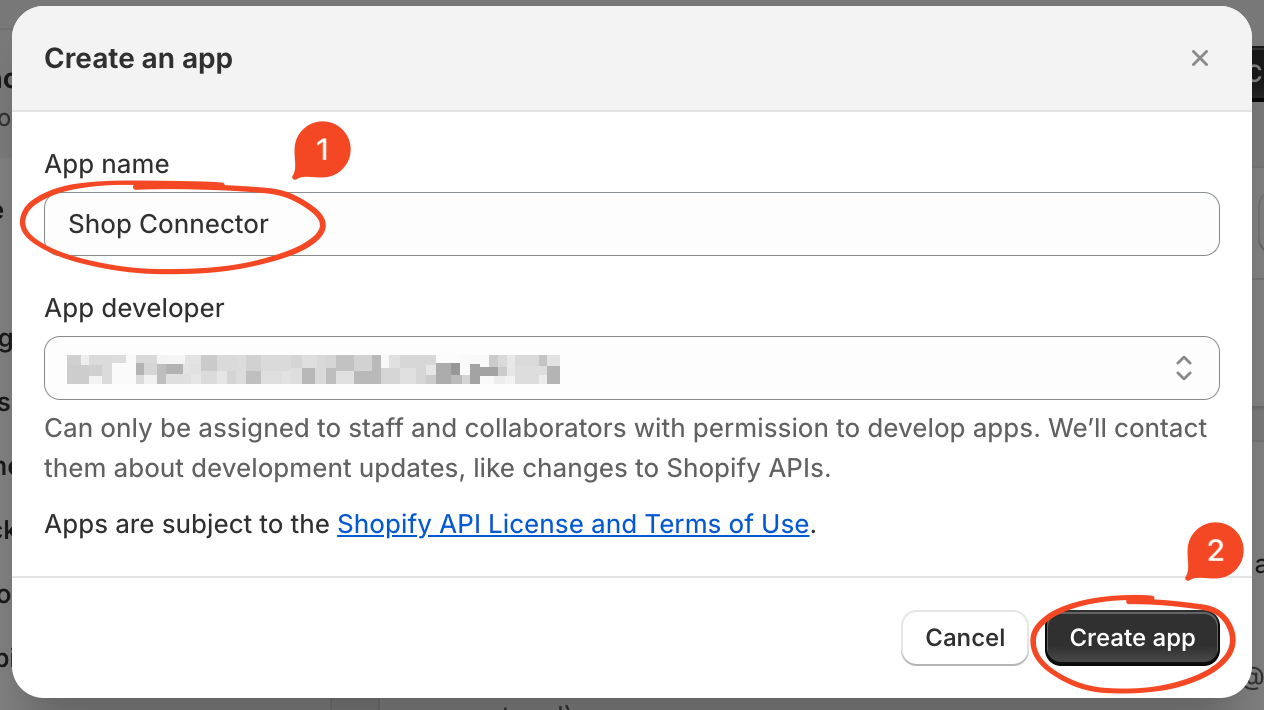Close the Create an app dialog
Viewport: 1264px width, 710px height.
(1200, 58)
